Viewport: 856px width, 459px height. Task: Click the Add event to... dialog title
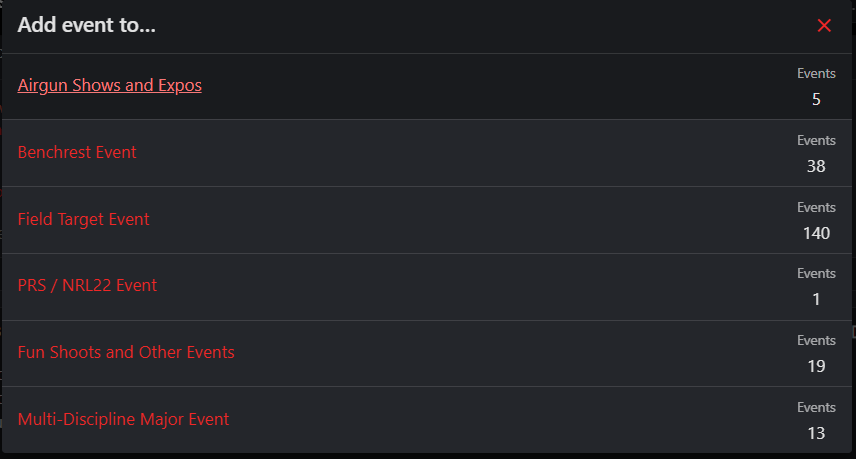tap(86, 25)
